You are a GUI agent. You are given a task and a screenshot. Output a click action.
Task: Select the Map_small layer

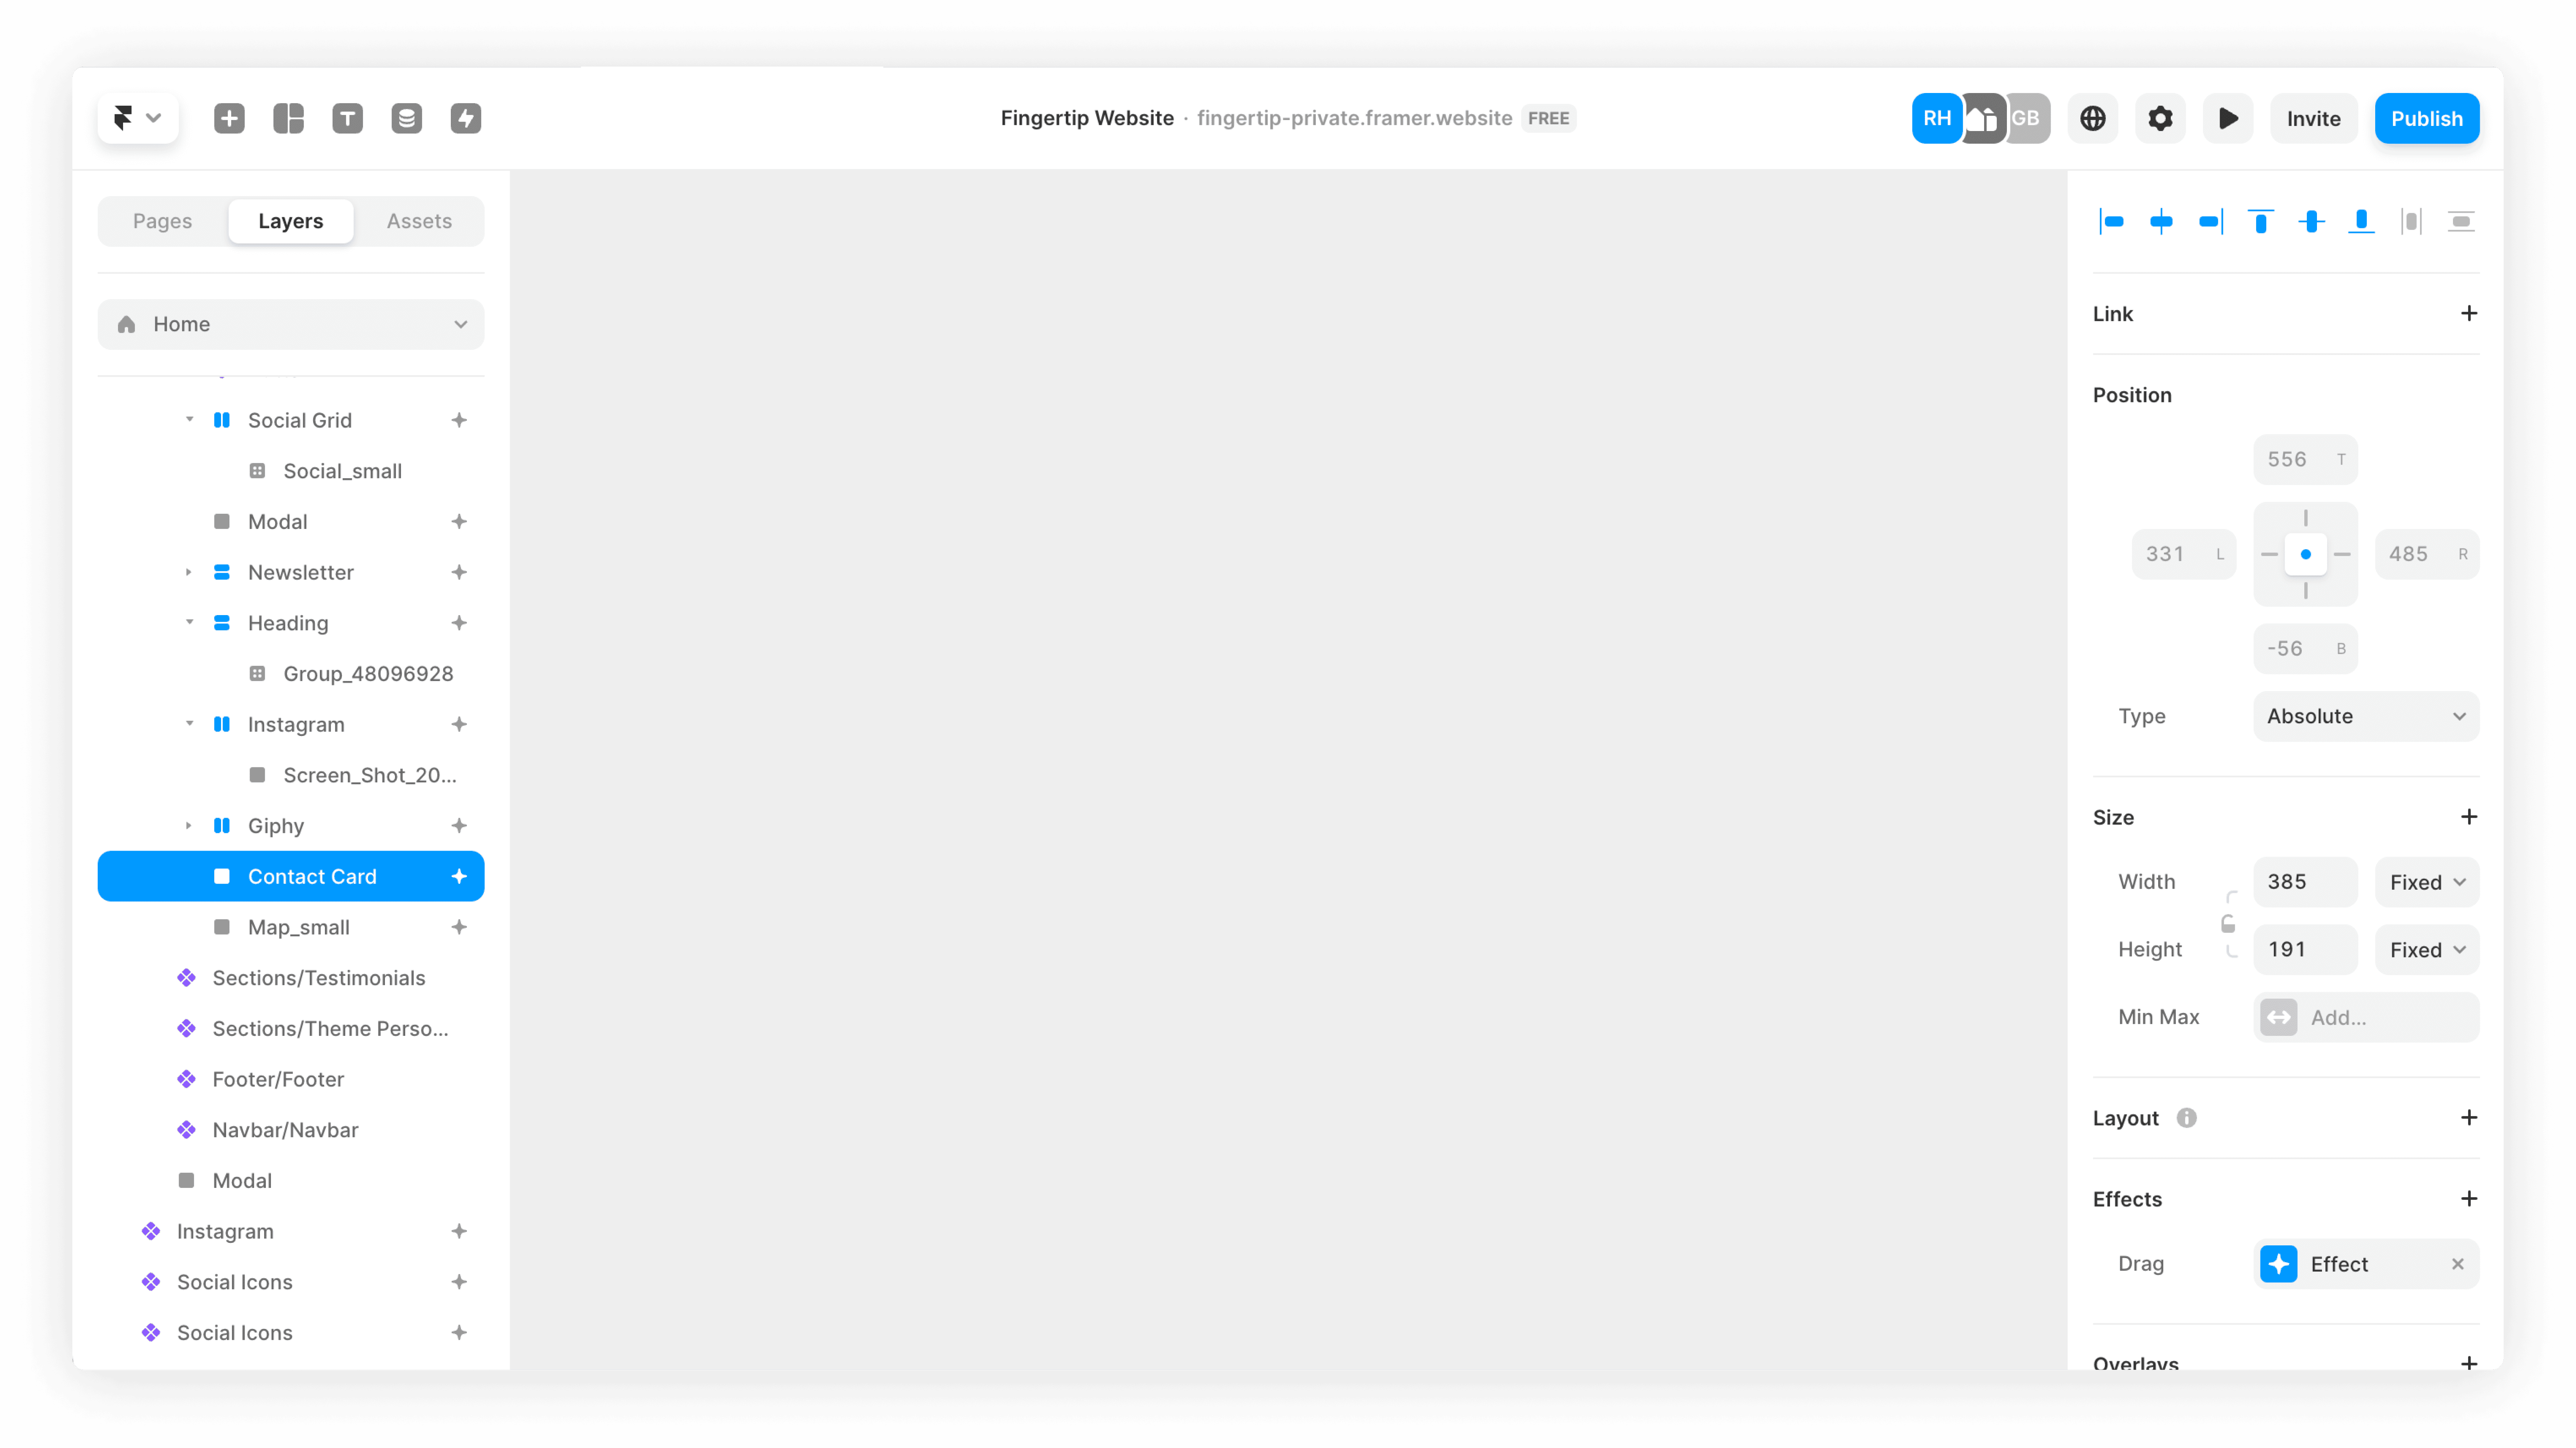[291, 927]
